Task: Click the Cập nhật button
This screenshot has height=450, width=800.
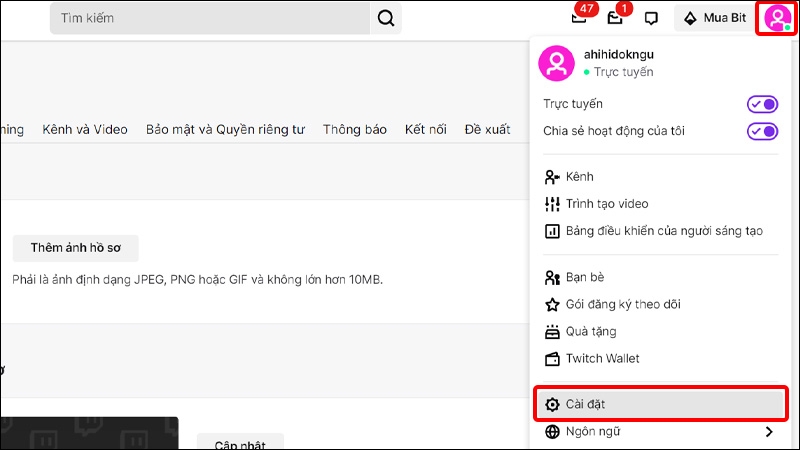Action: pyautogui.click(x=240, y=444)
